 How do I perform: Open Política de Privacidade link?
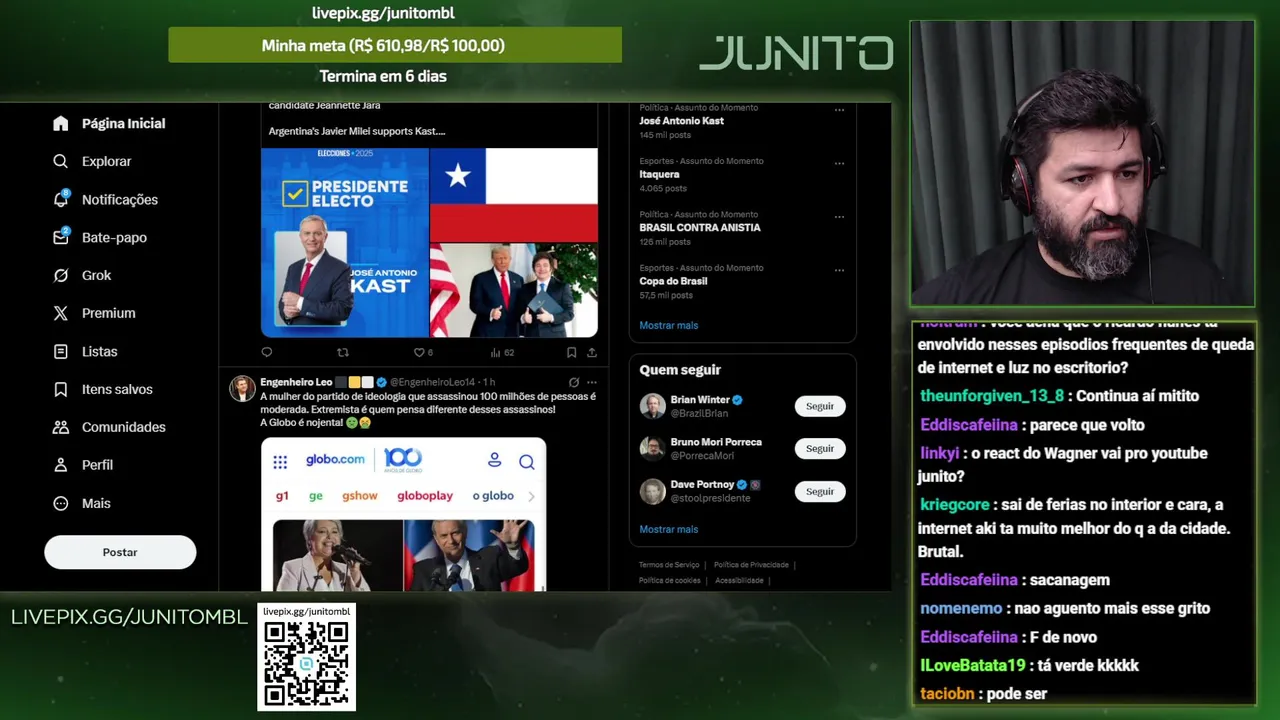[751, 565]
